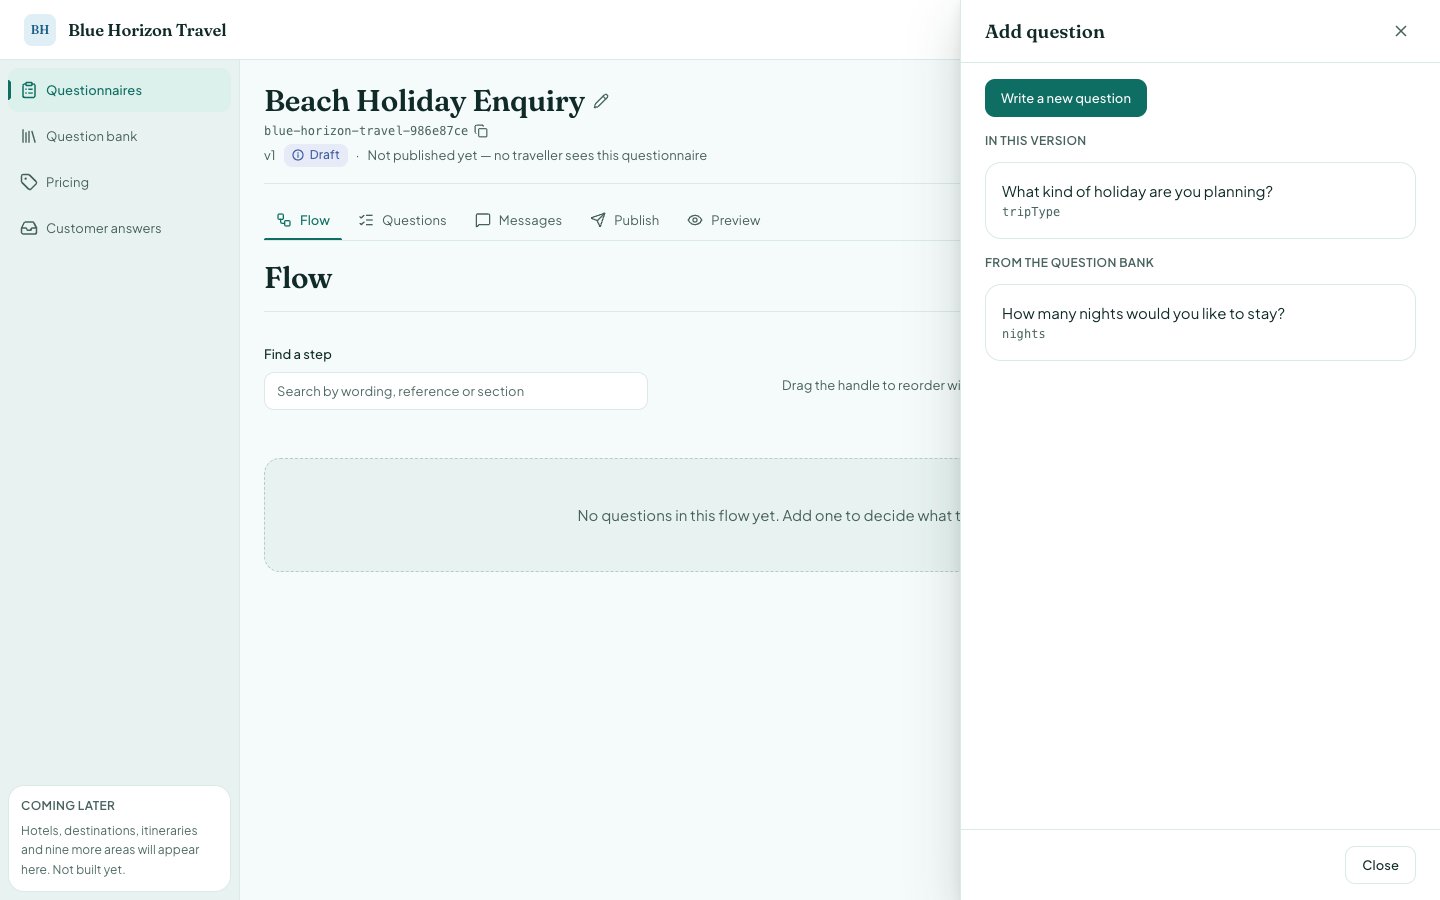The height and width of the screenshot is (900, 1440).
Task: Switch to the Messages tab
Action: point(518,220)
